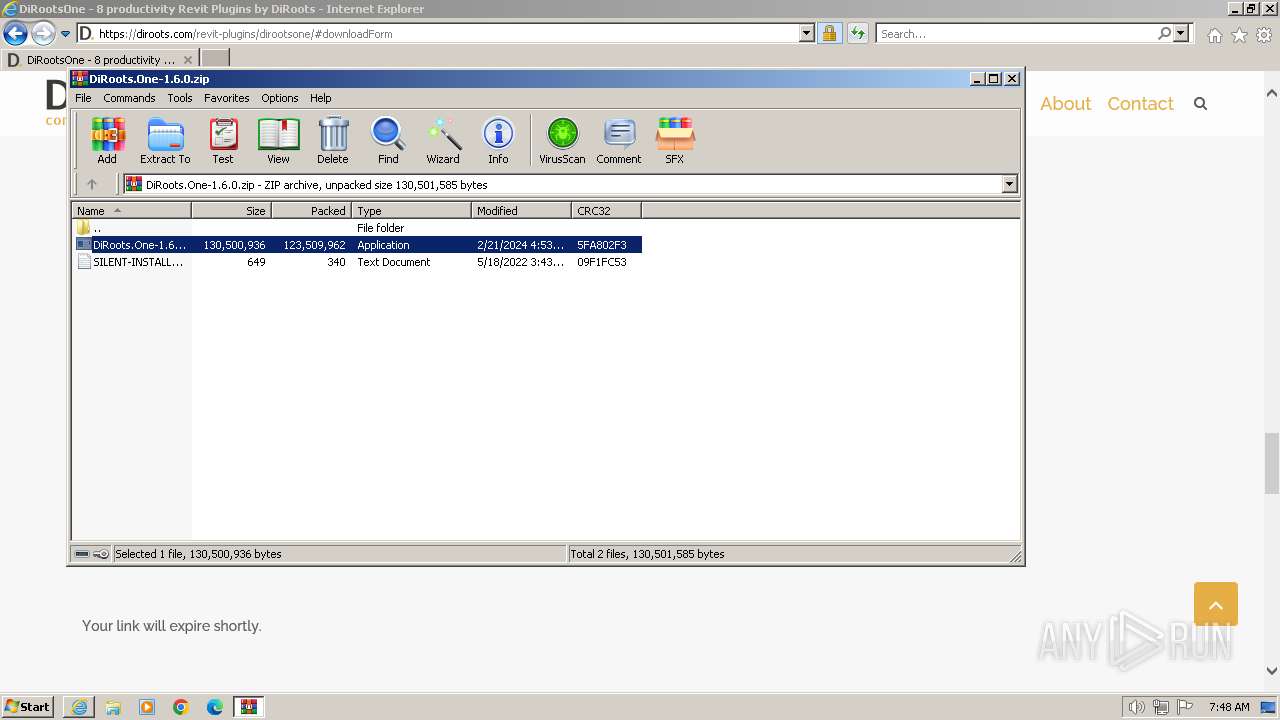Click the search icon next to Contact
The image size is (1280, 720).
point(1201,104)
